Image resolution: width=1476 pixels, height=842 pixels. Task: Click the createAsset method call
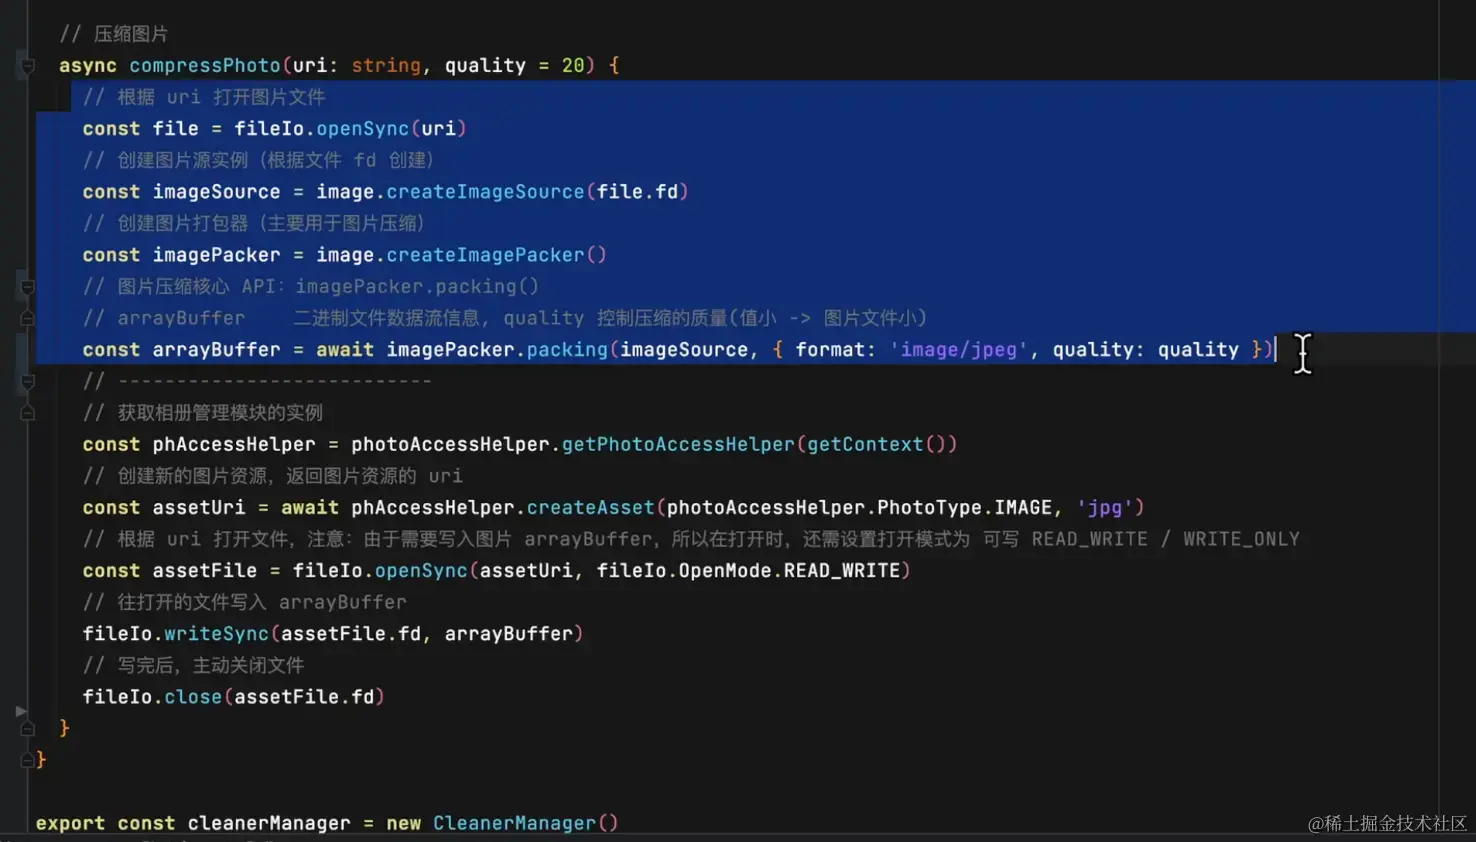(x=591, y=508)
